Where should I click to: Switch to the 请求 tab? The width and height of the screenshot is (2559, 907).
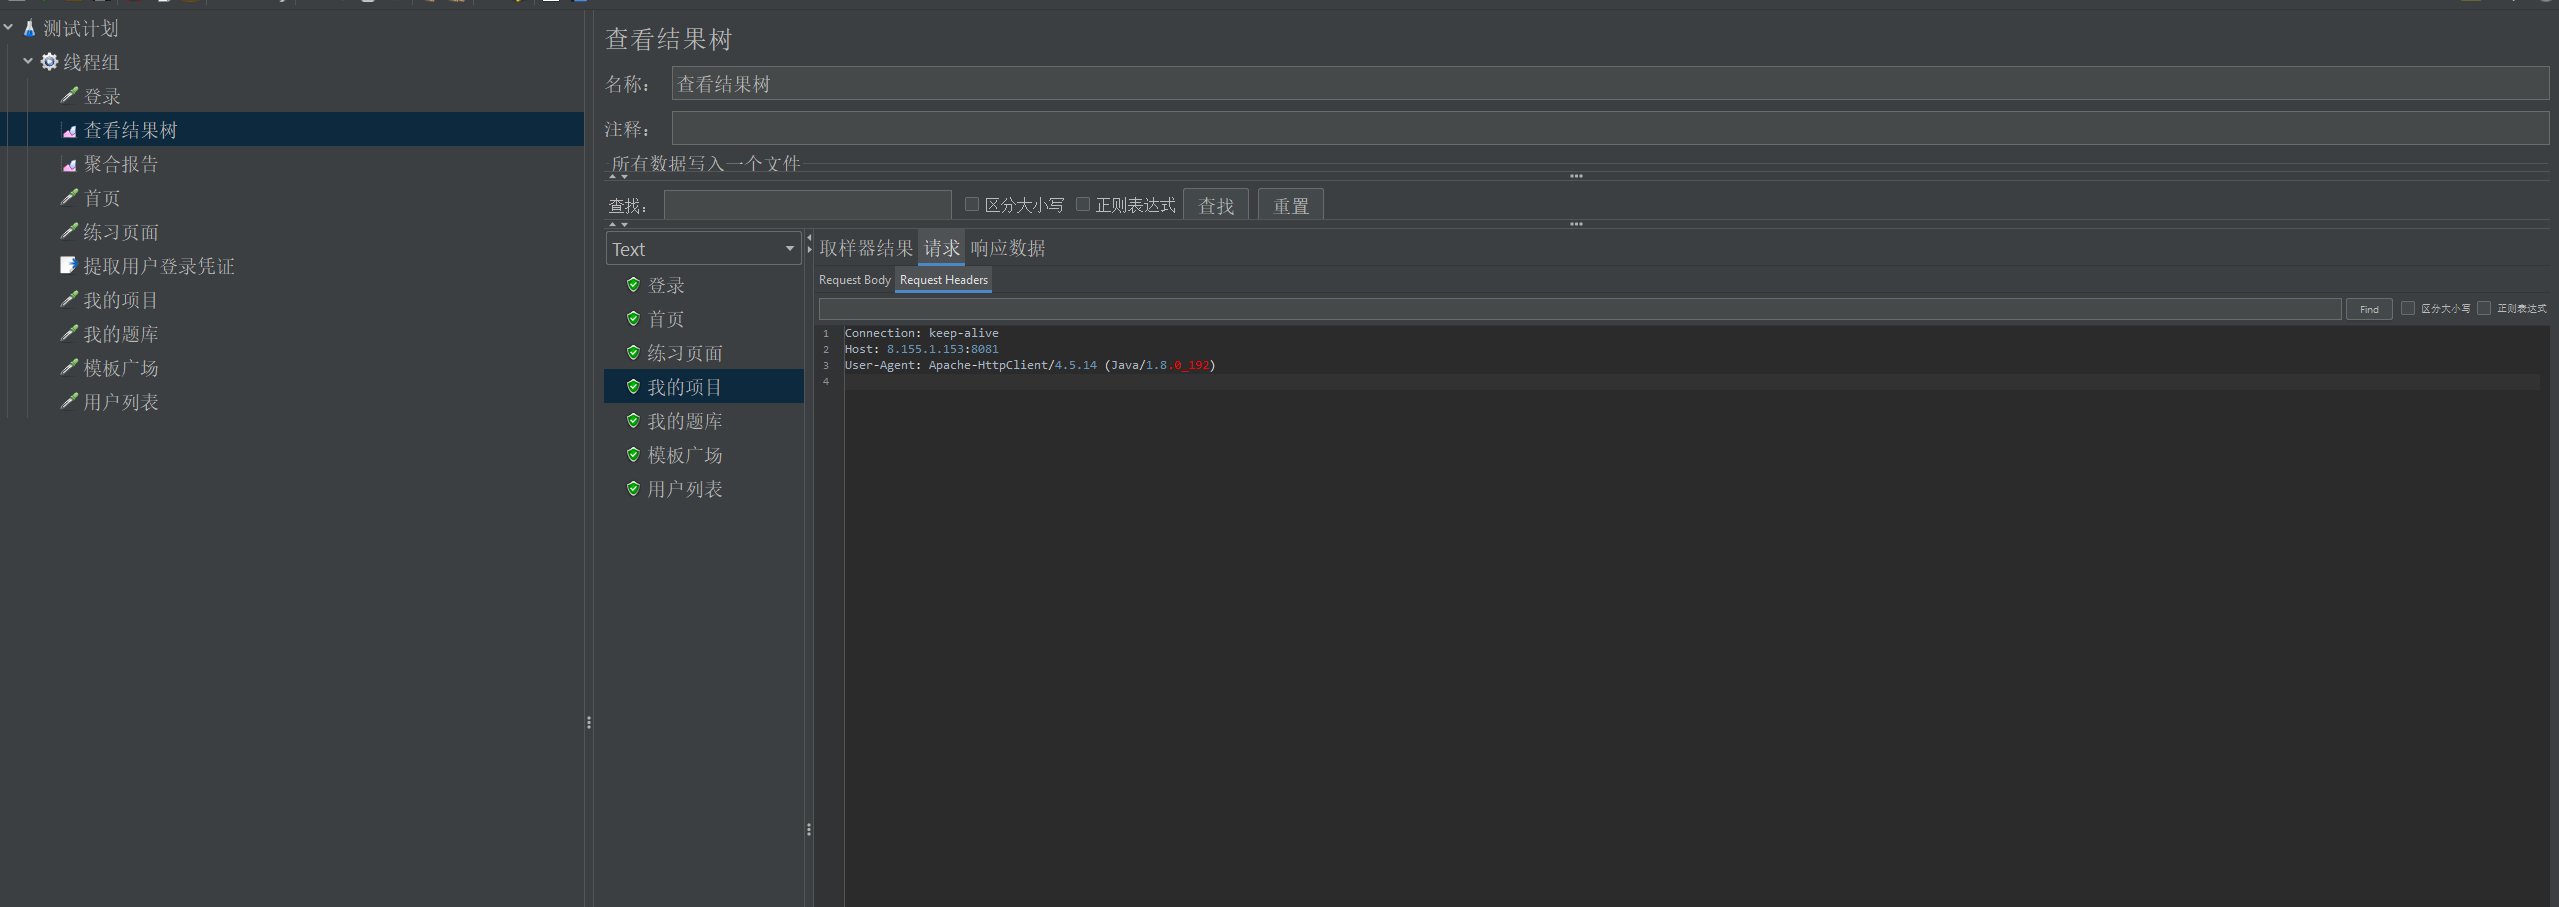[x=942, y=248]
